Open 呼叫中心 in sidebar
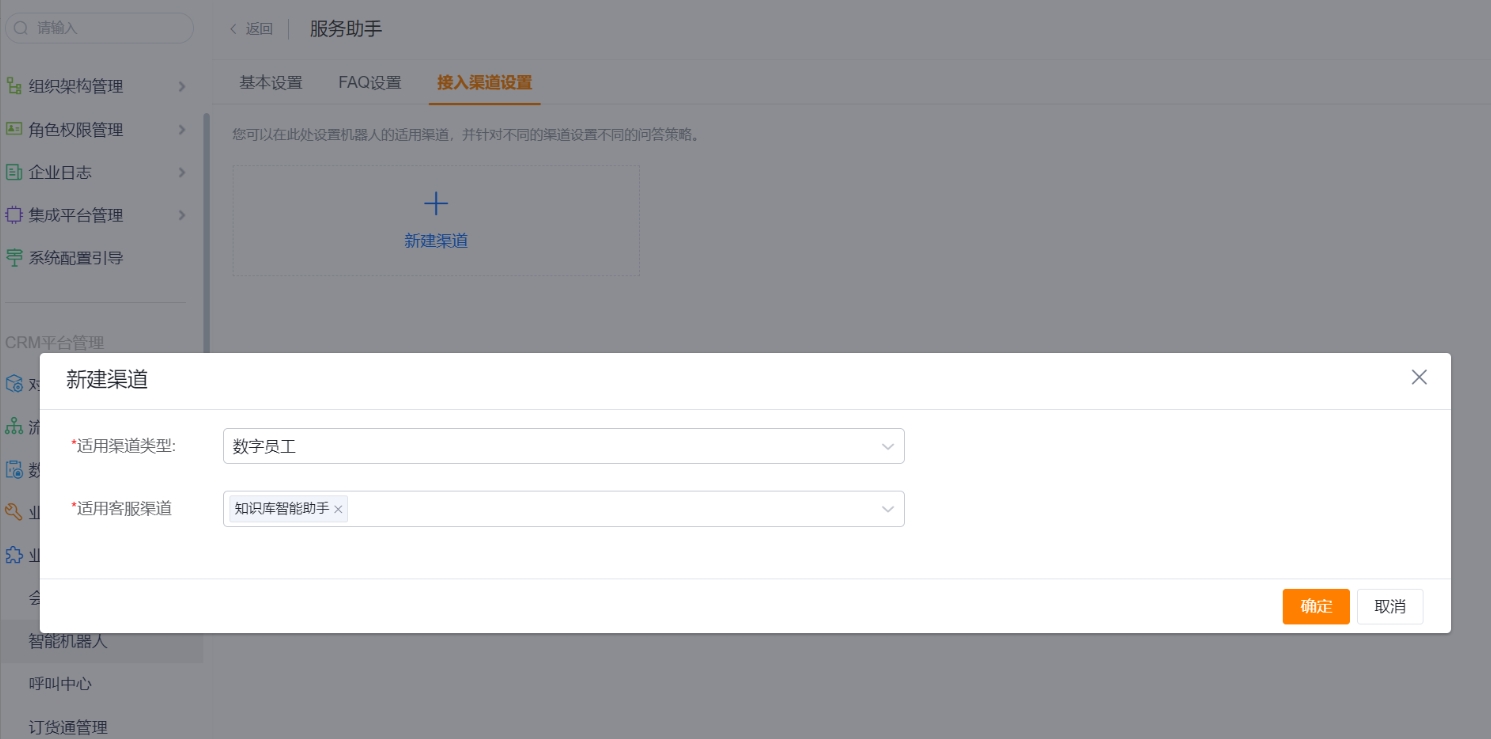 click(60, 684)
